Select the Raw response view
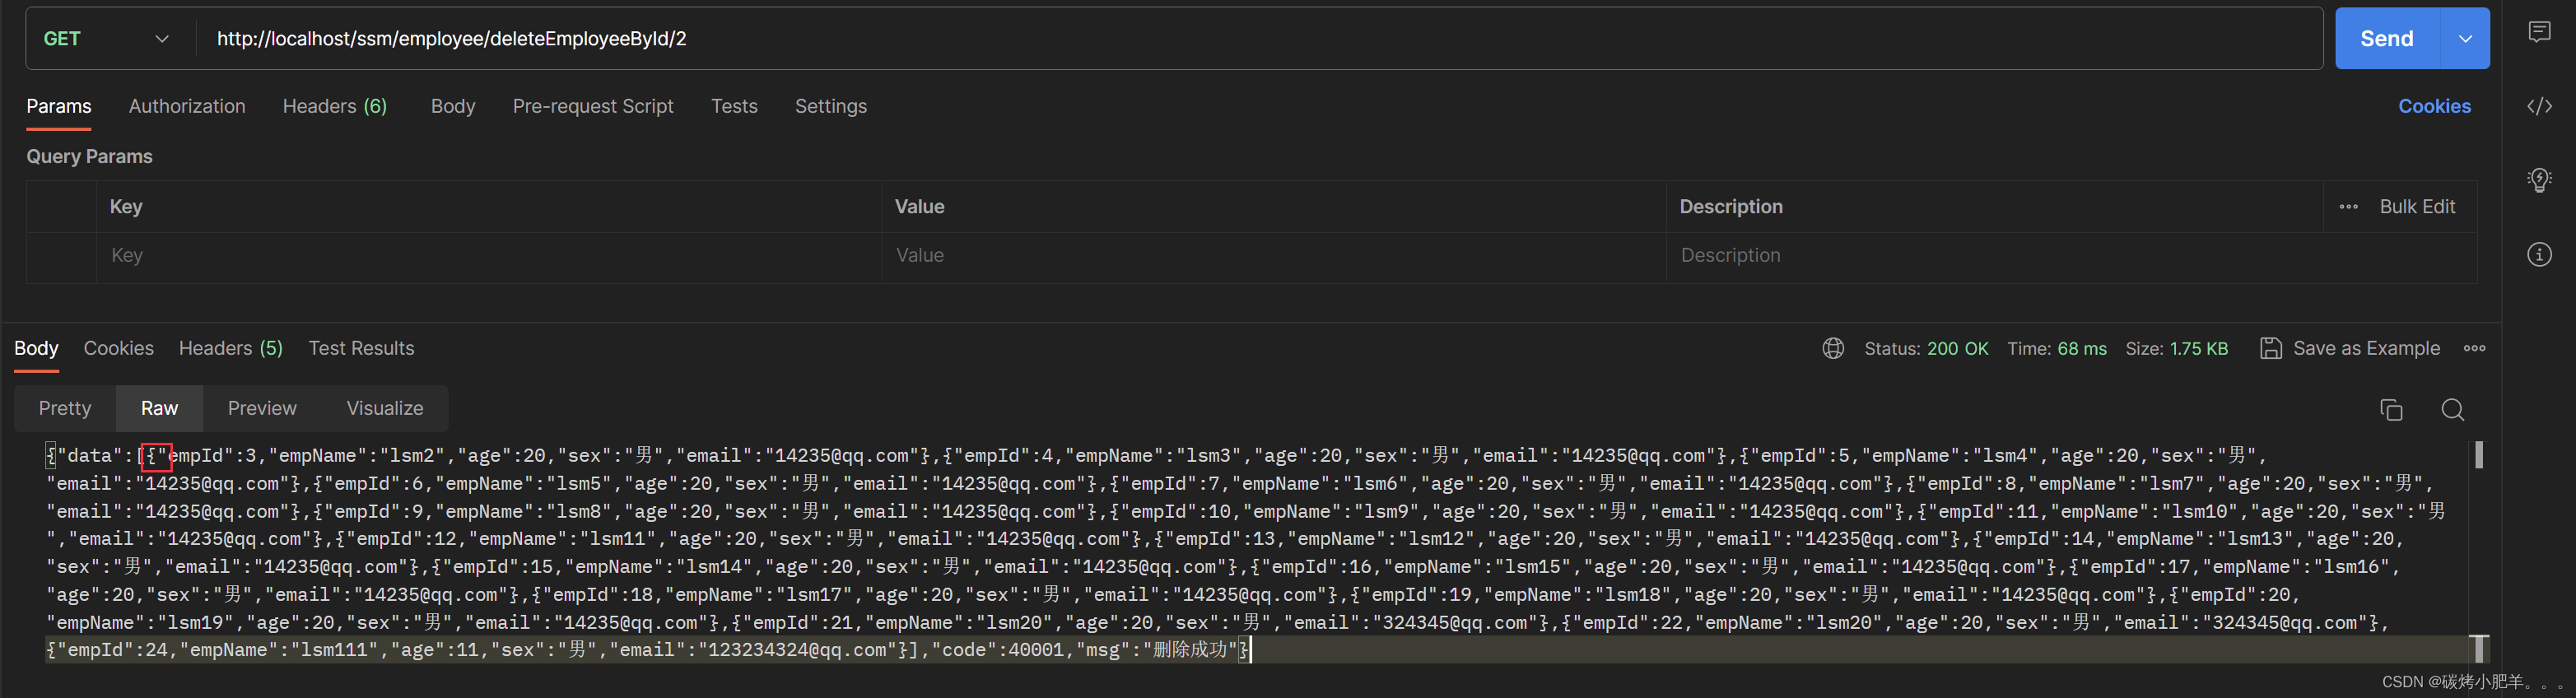The image size is (2576, 698). [x=159, y=408]
